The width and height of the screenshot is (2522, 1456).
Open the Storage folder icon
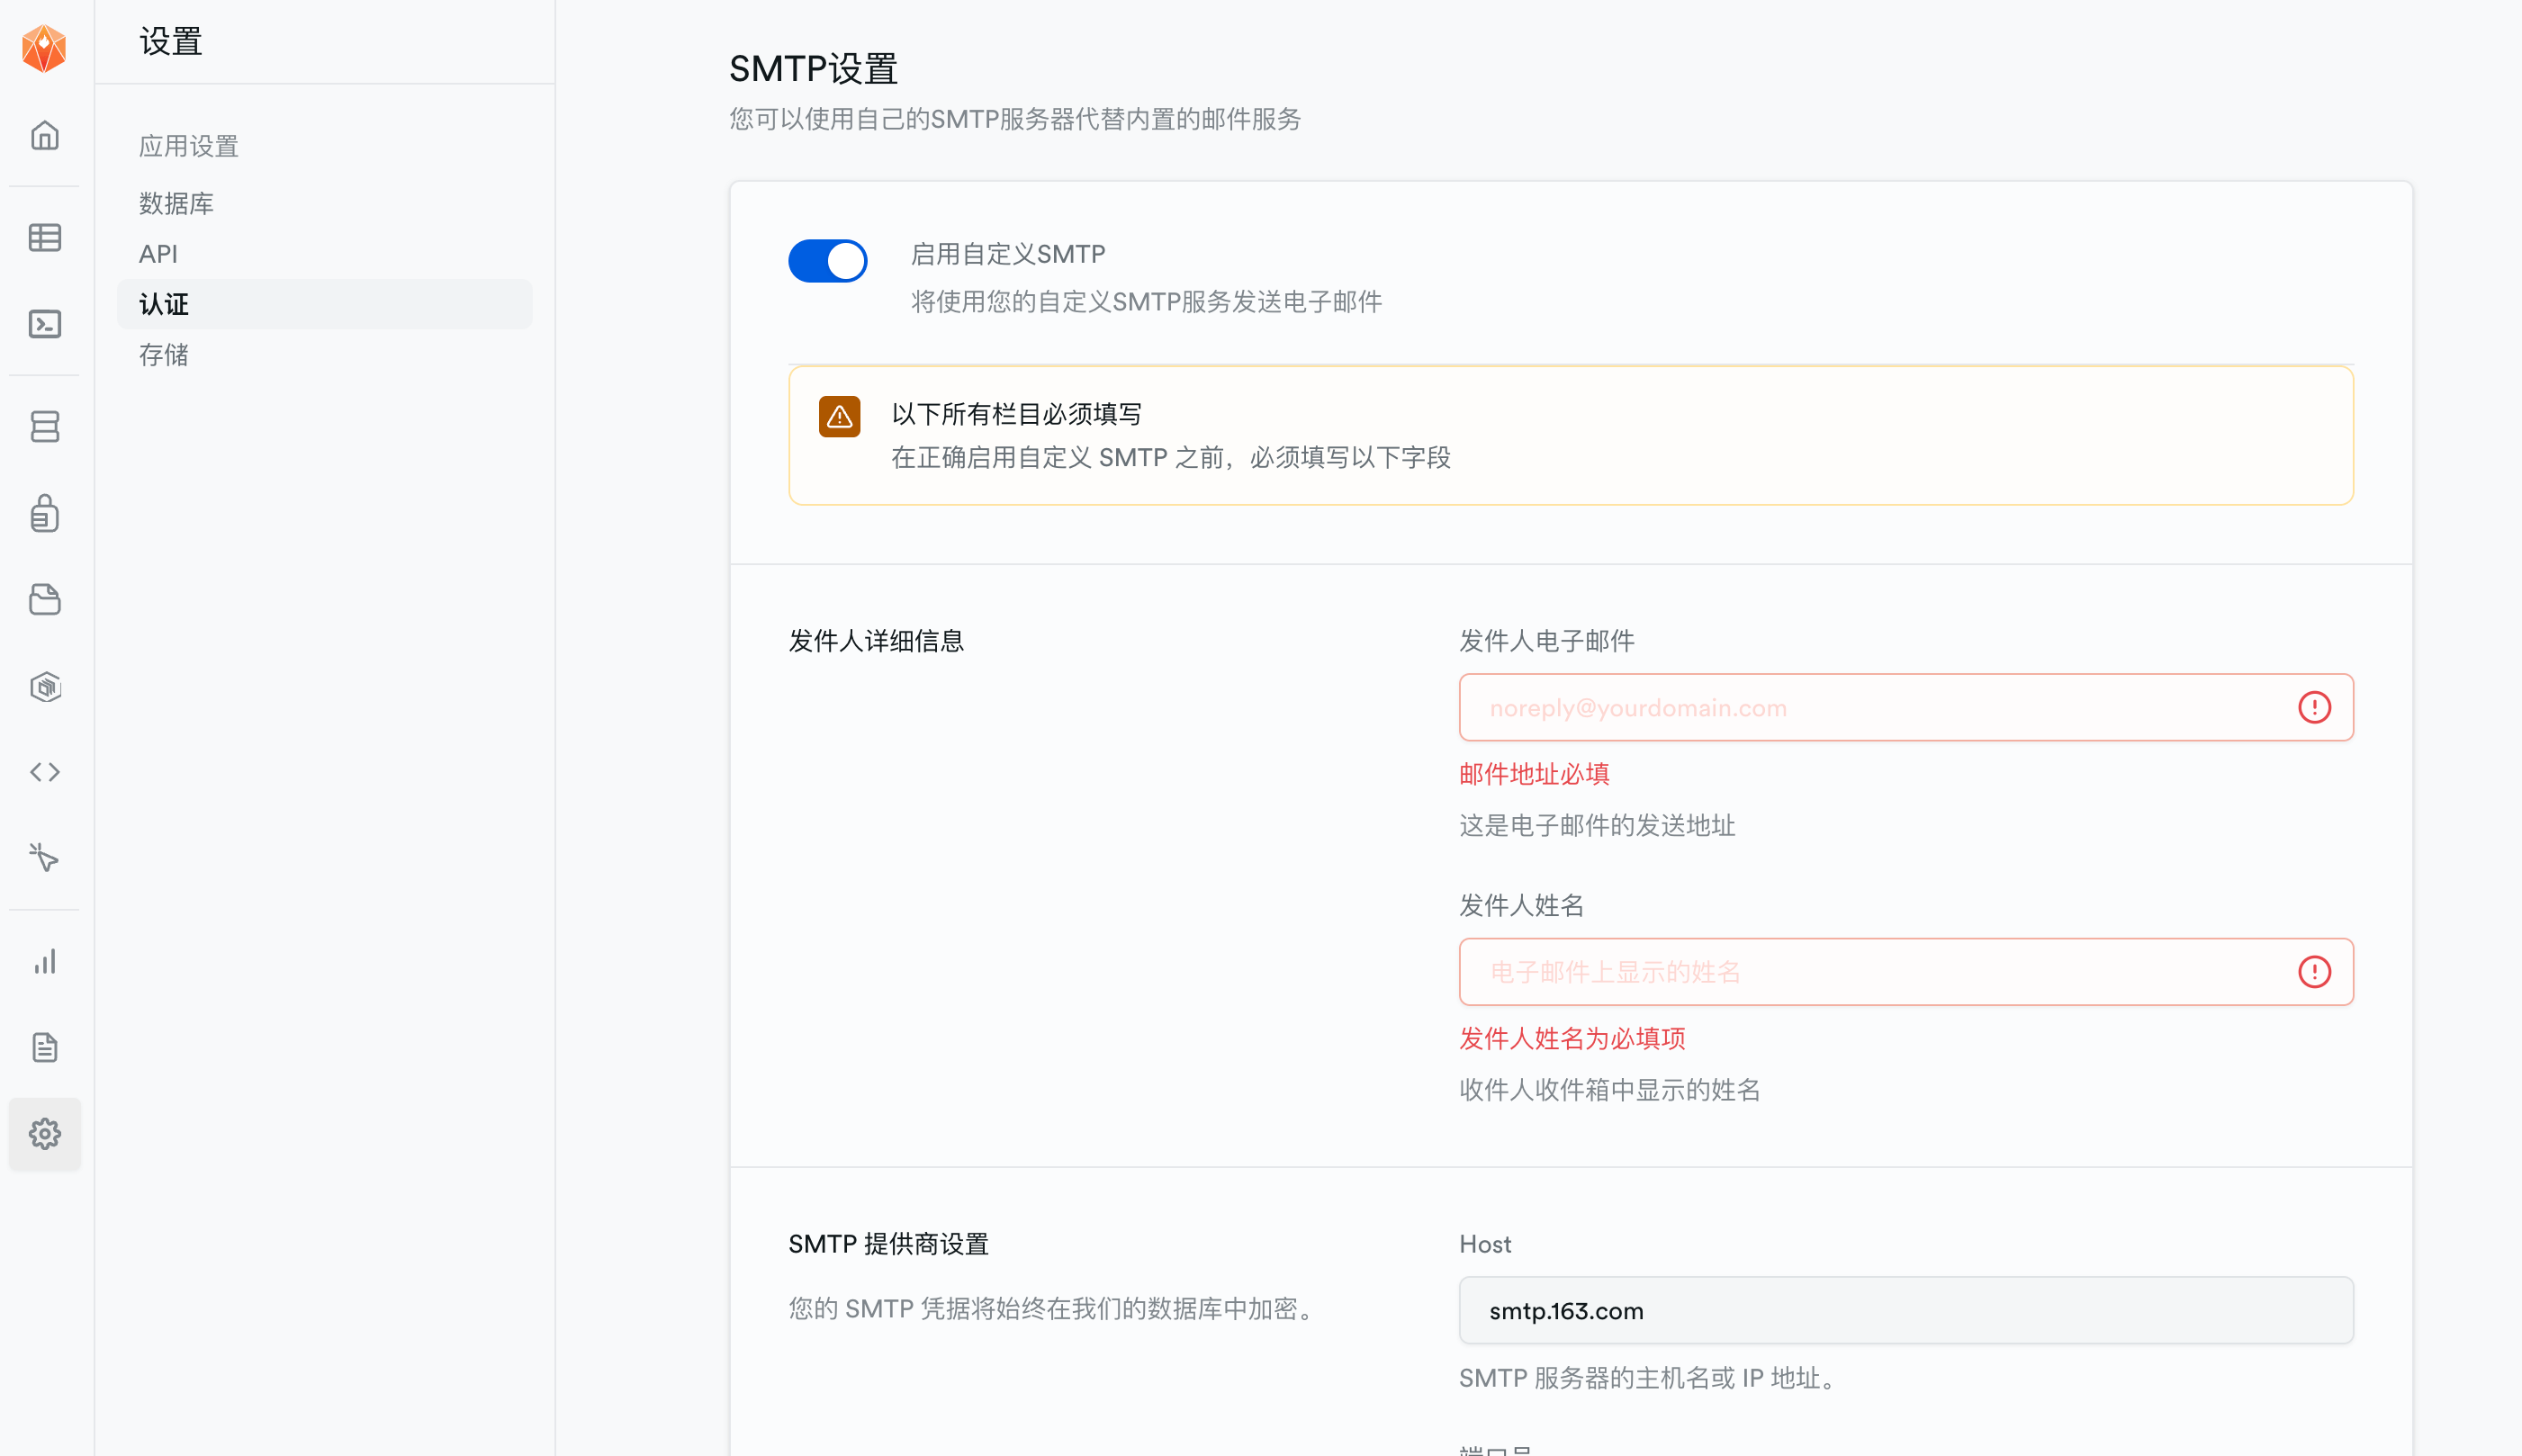(x=44, y=599)
